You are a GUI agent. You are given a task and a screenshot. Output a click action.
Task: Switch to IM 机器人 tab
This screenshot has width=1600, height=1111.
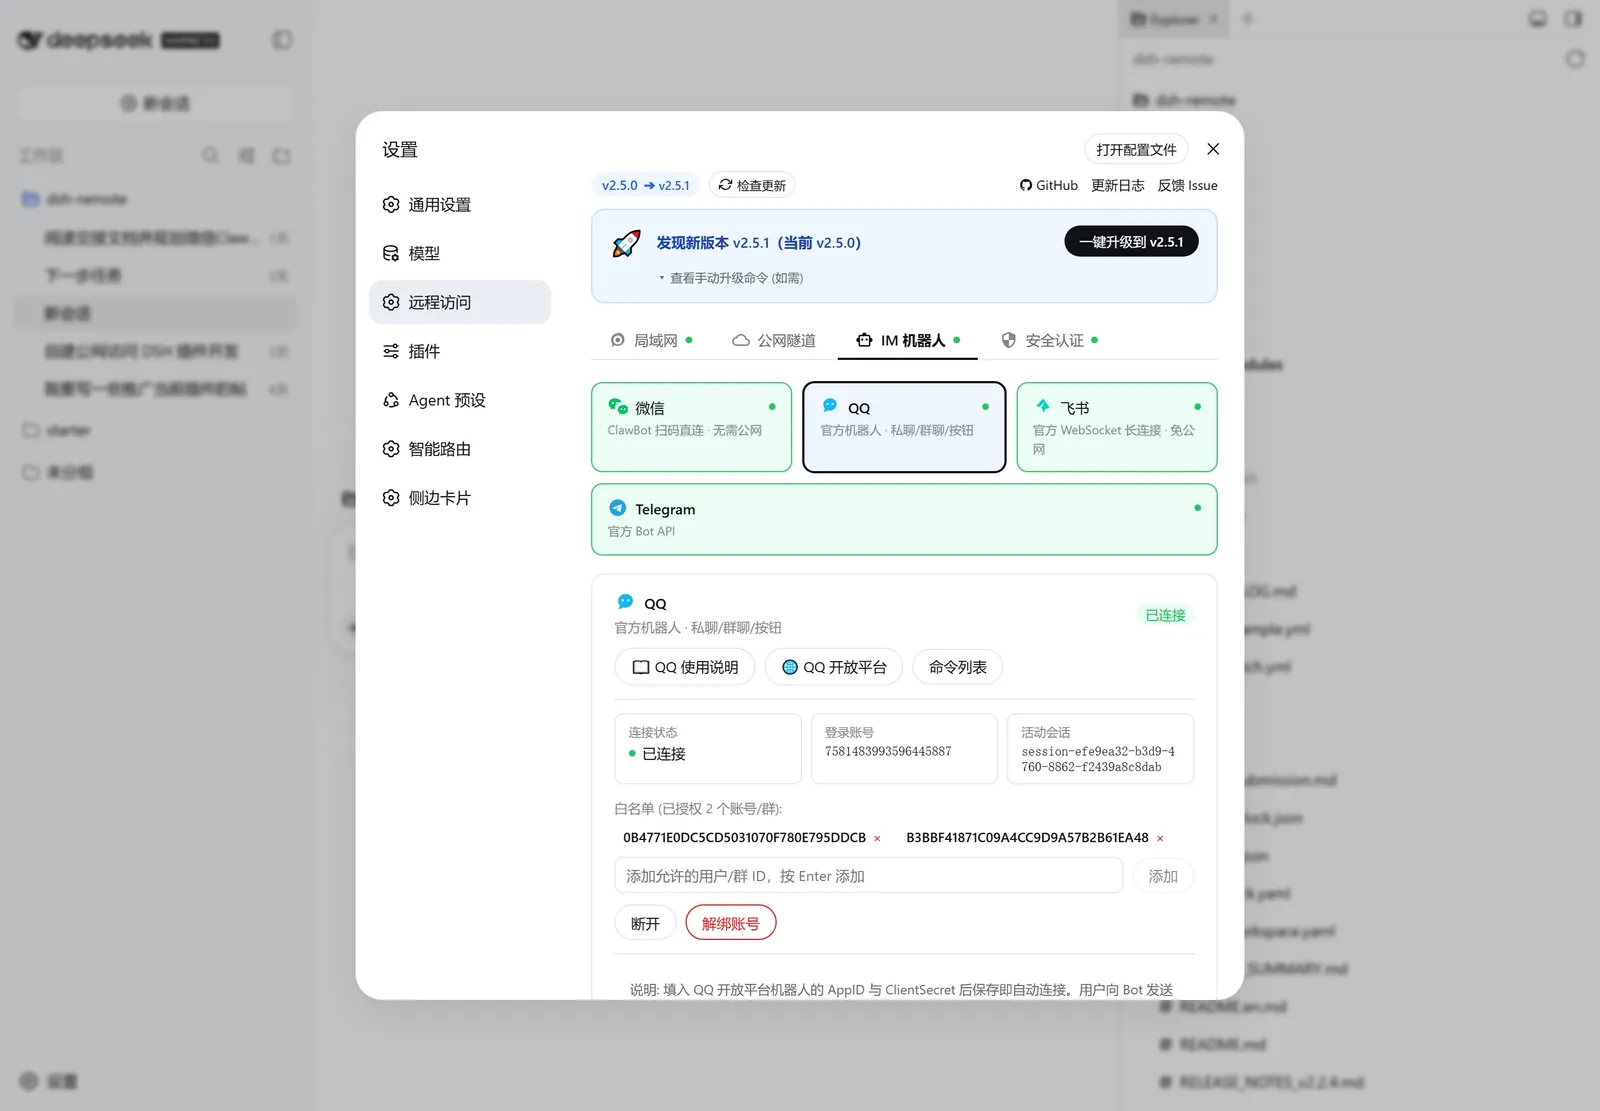[x=908, y=340]
